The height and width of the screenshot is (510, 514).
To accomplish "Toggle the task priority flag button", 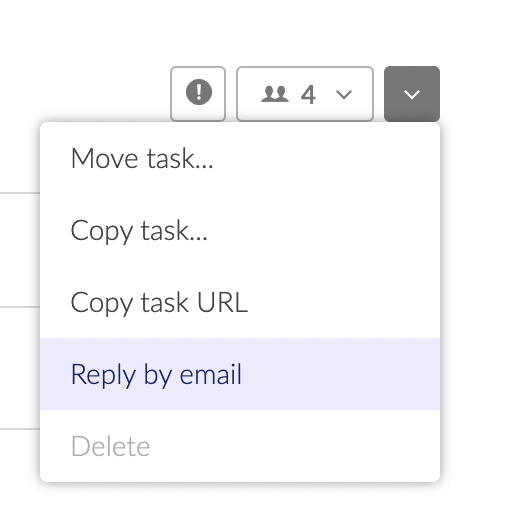I will [x=198, y=94].
